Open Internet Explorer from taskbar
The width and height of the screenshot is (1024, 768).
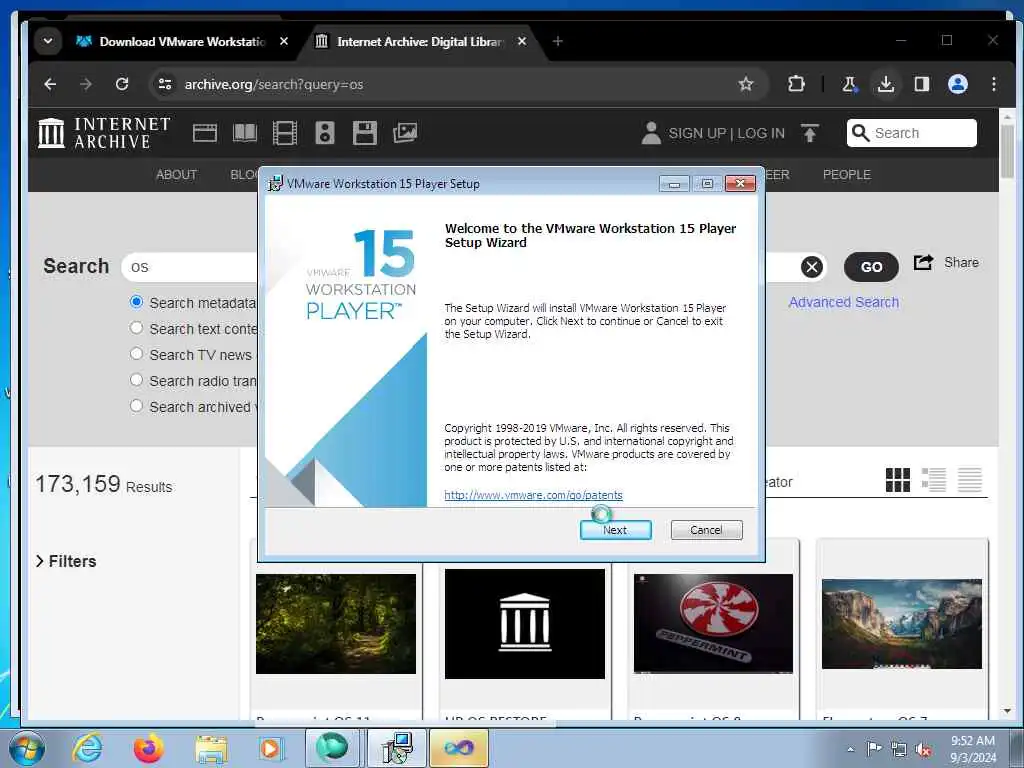[88, 748]
